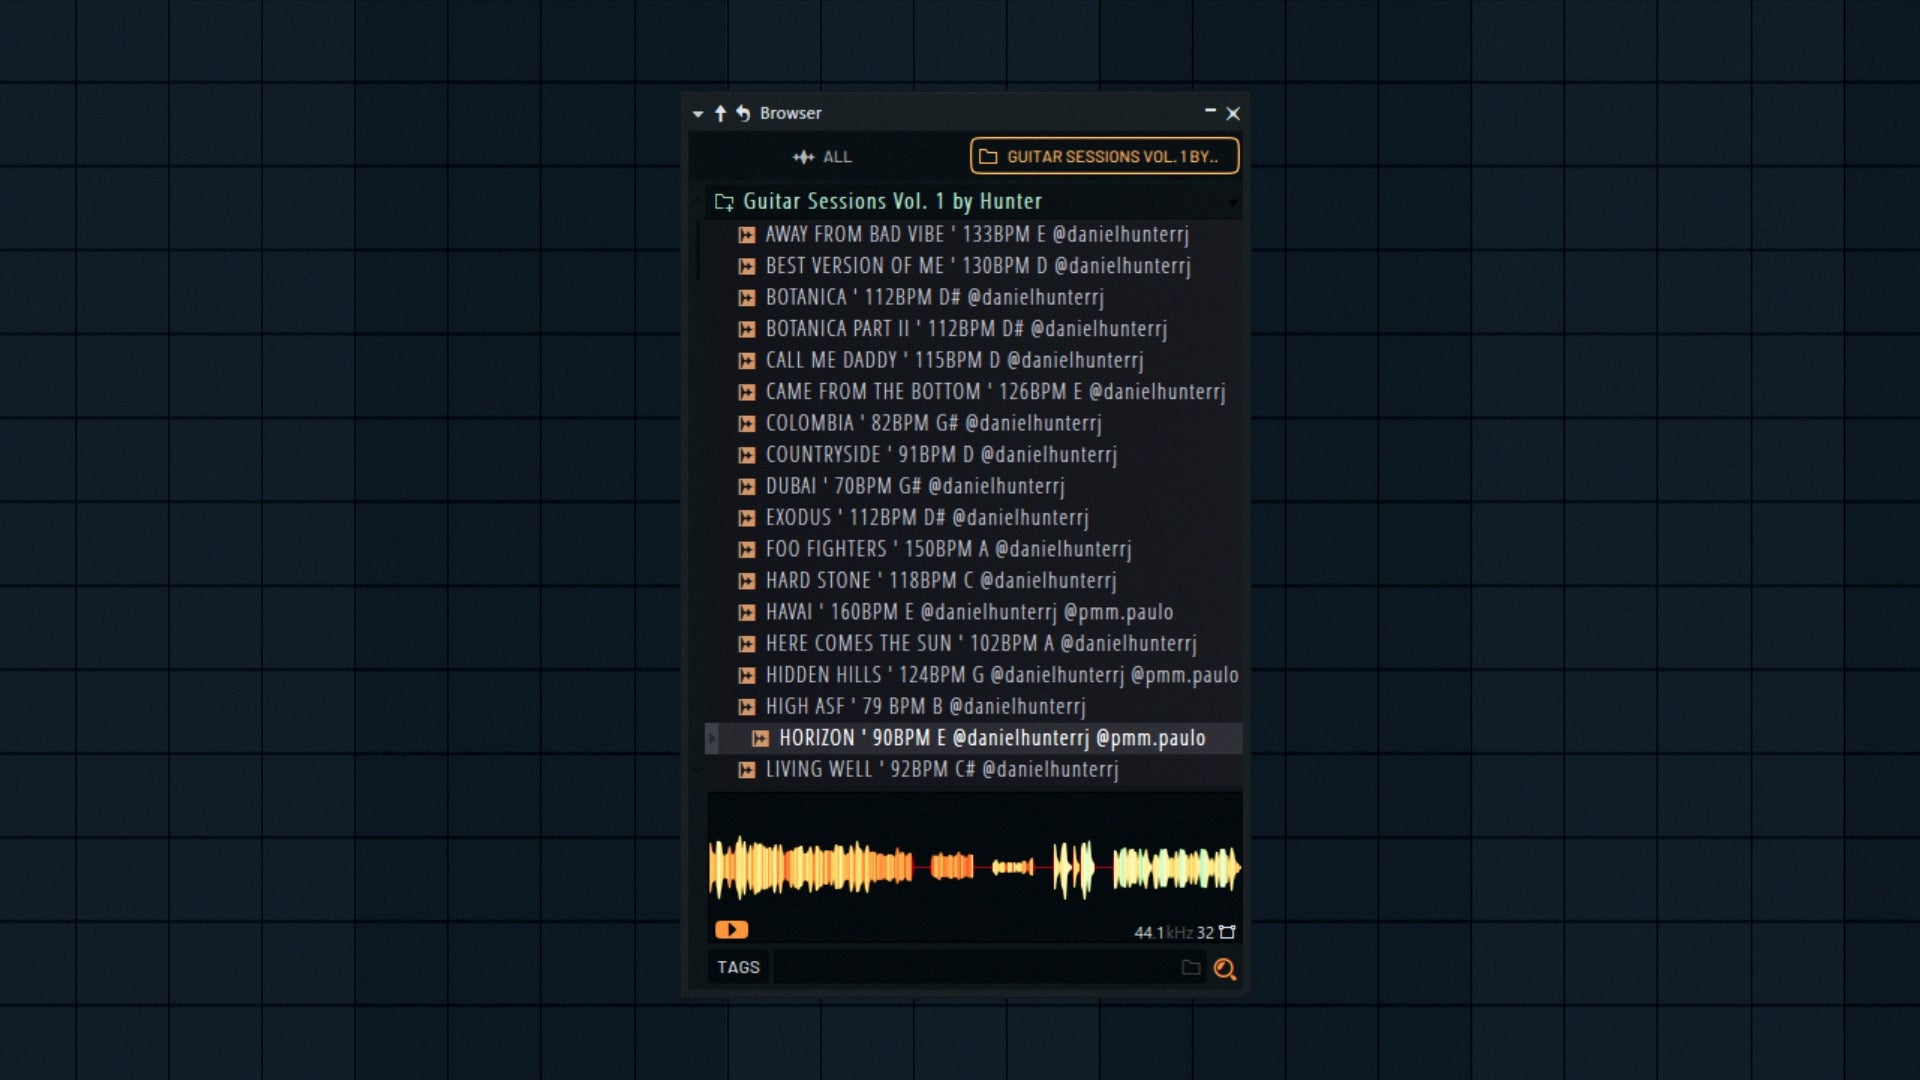Image resolution: width=1920 pixels, height=1080 pixels.
Task: Click the preview detach icon next to 32
Action: (x=1228, y=932)
